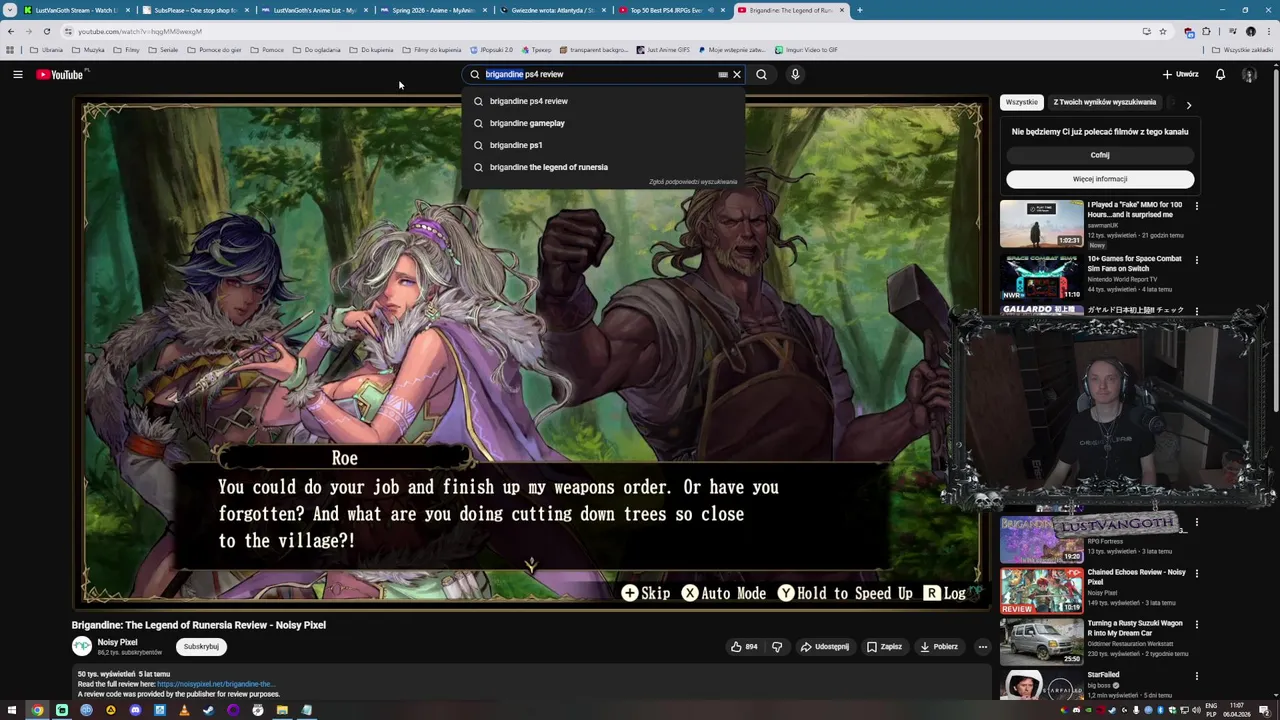Open the Noisy Pixel channel name link
The image size is (1280, 720).
click(x=117, y=642)
